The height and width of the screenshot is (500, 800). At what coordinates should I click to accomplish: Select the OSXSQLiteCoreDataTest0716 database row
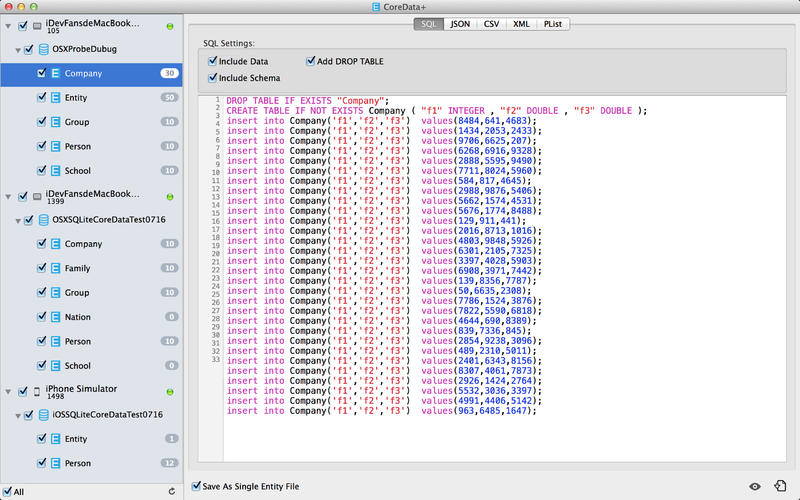pyautogui.click(x=91, y=220)
